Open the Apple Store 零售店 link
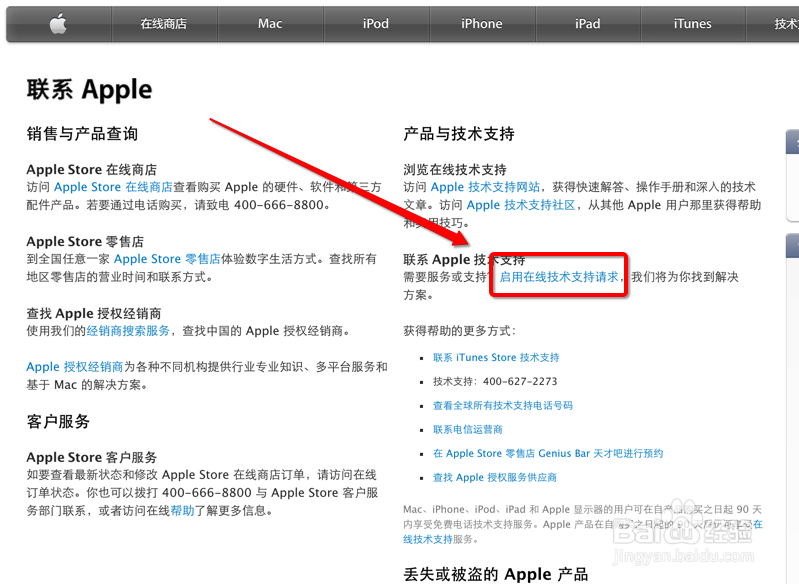Screen dimensions: 799x584 tap(167, 259)
